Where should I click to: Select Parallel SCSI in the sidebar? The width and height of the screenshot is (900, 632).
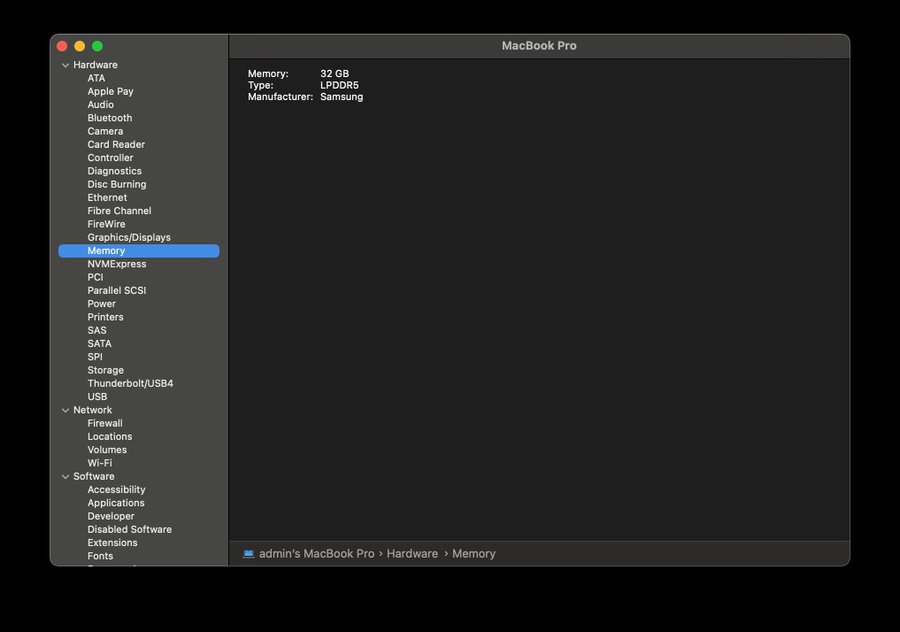click(117, 290)
